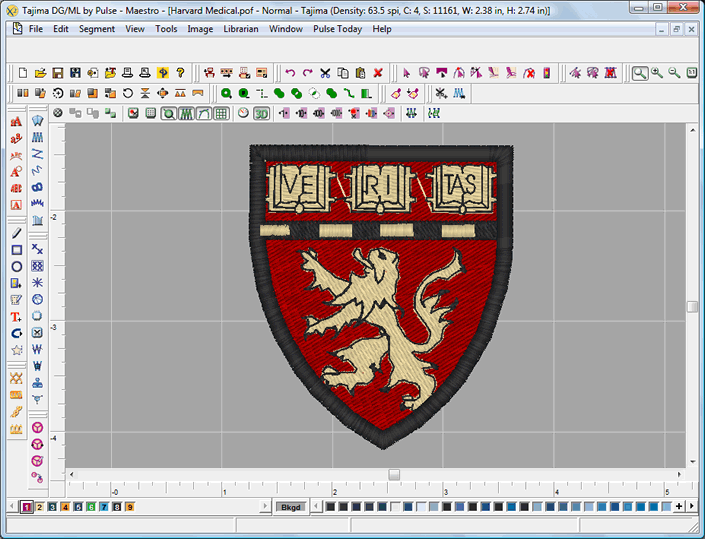
Task: Click the yellow question mark Help icon
Action: (x=180, y=73)
